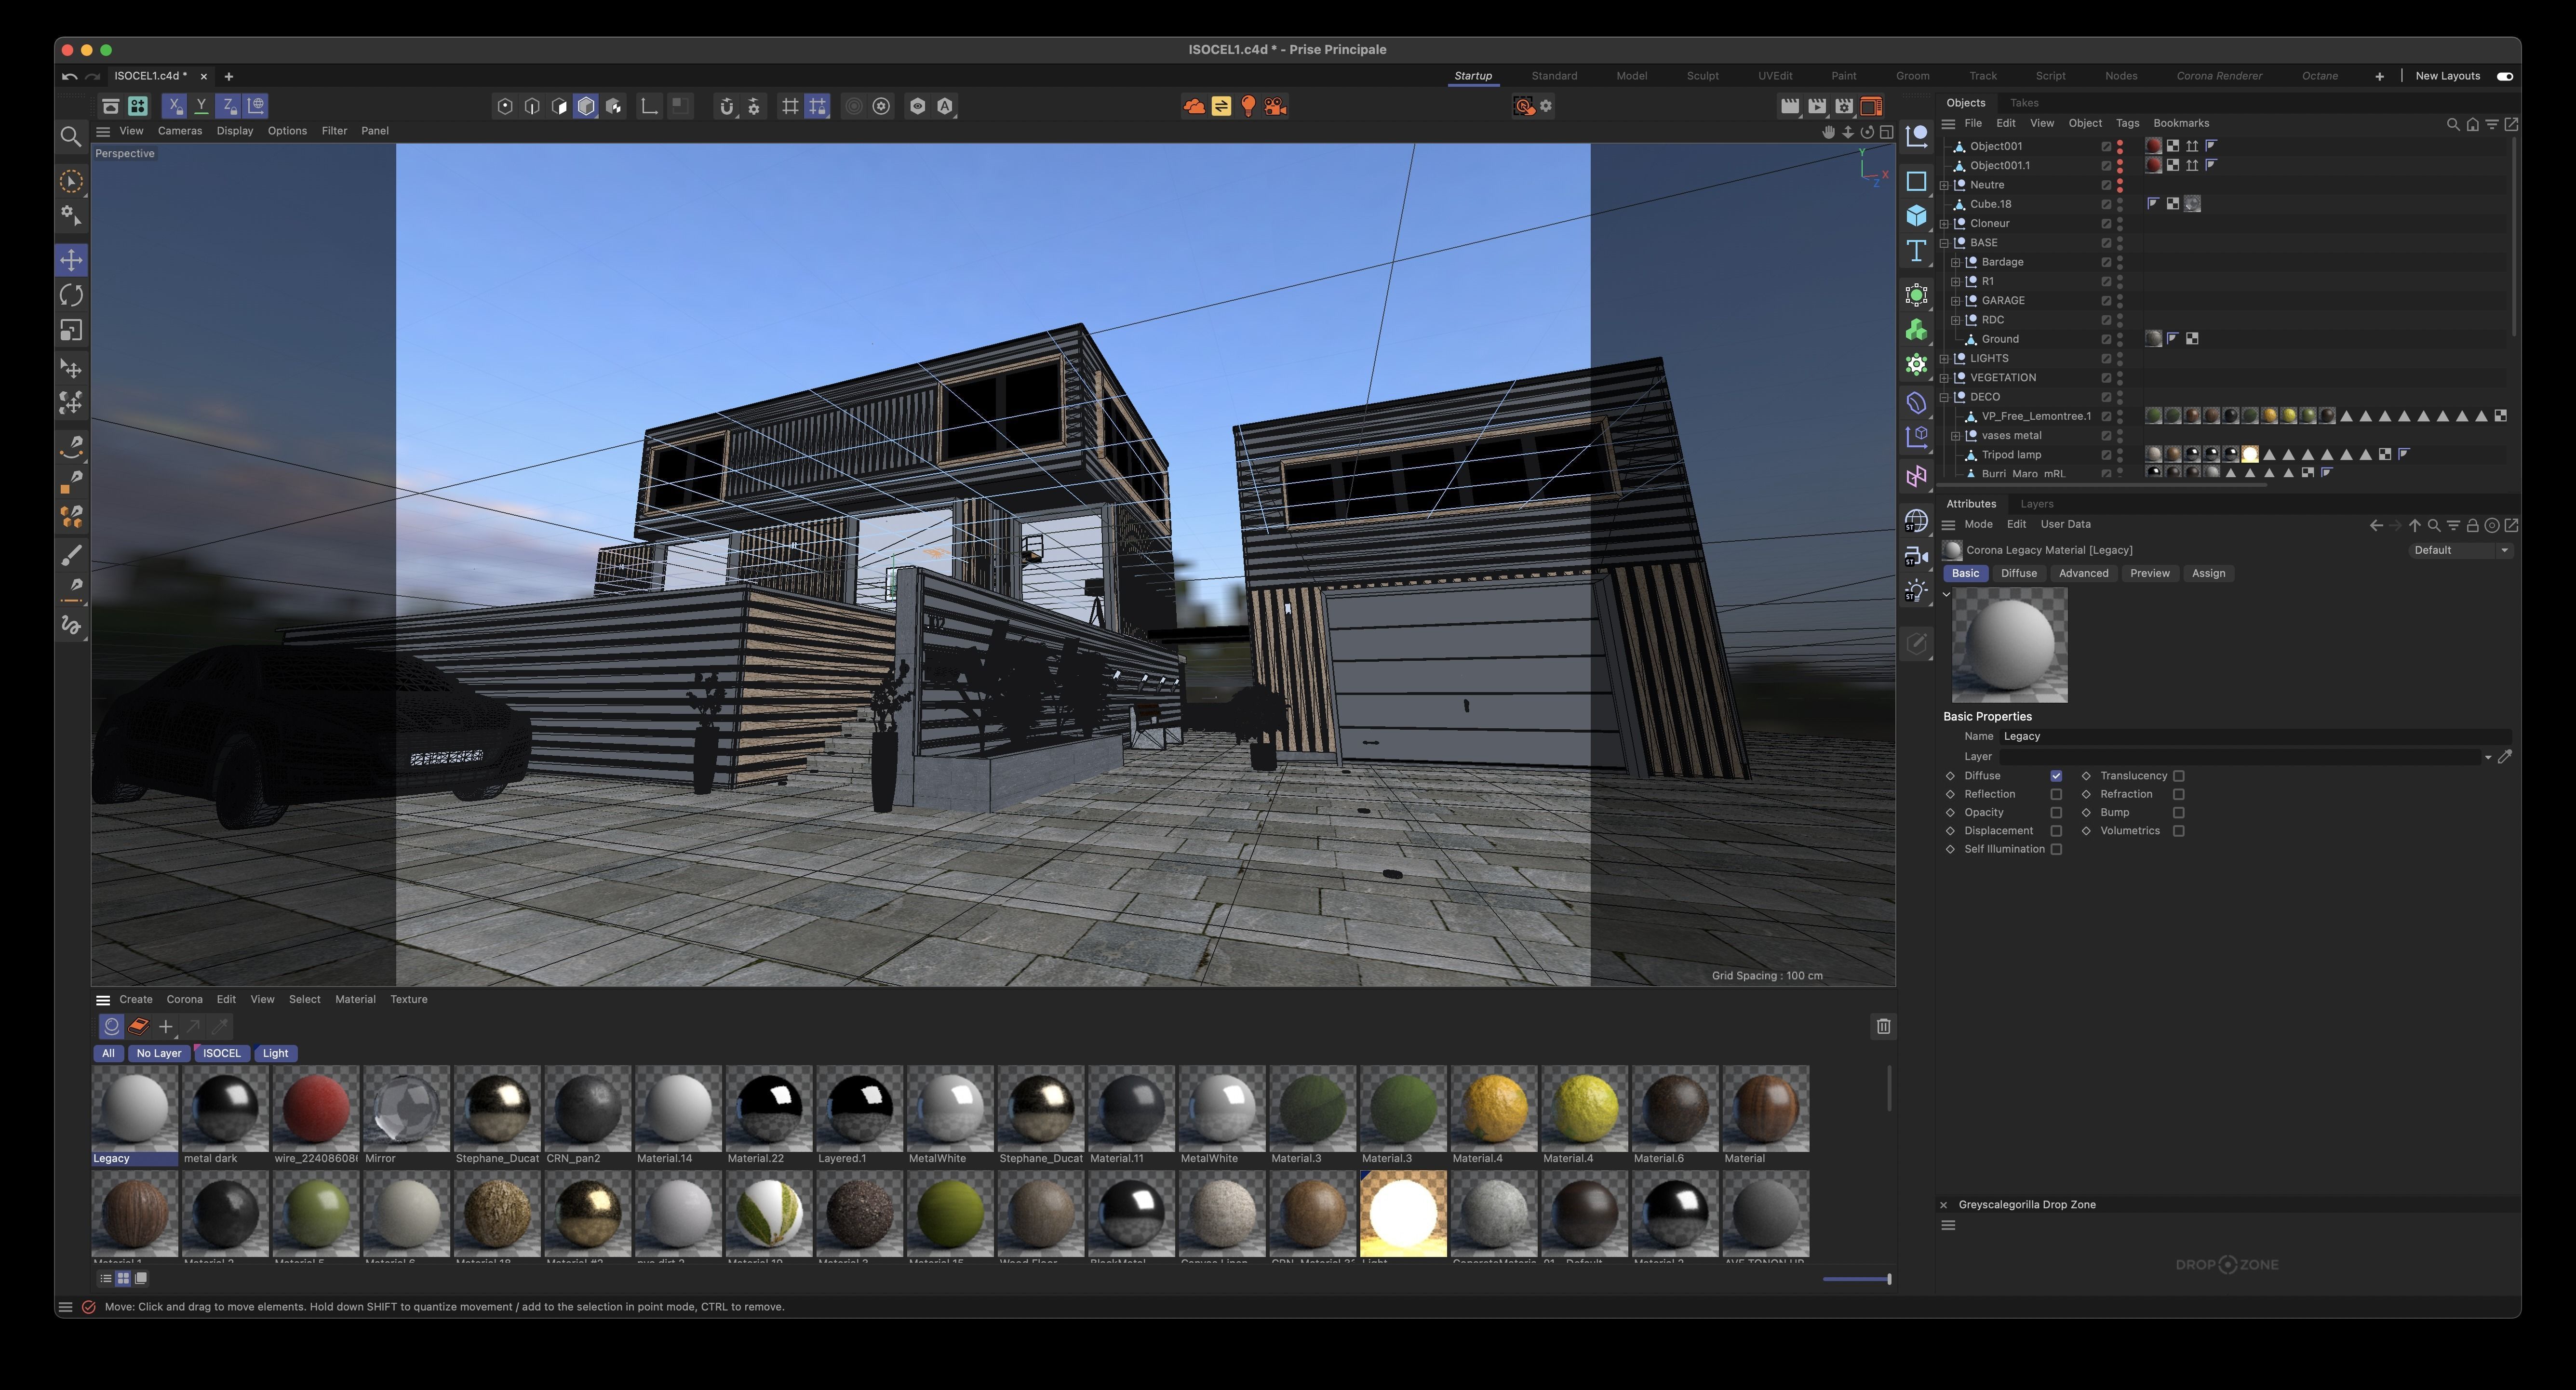This screenshot has height=1390, width=2576.
Task: Disable the Diffuse channel checkbox
Action: [x=2056, y=775]
